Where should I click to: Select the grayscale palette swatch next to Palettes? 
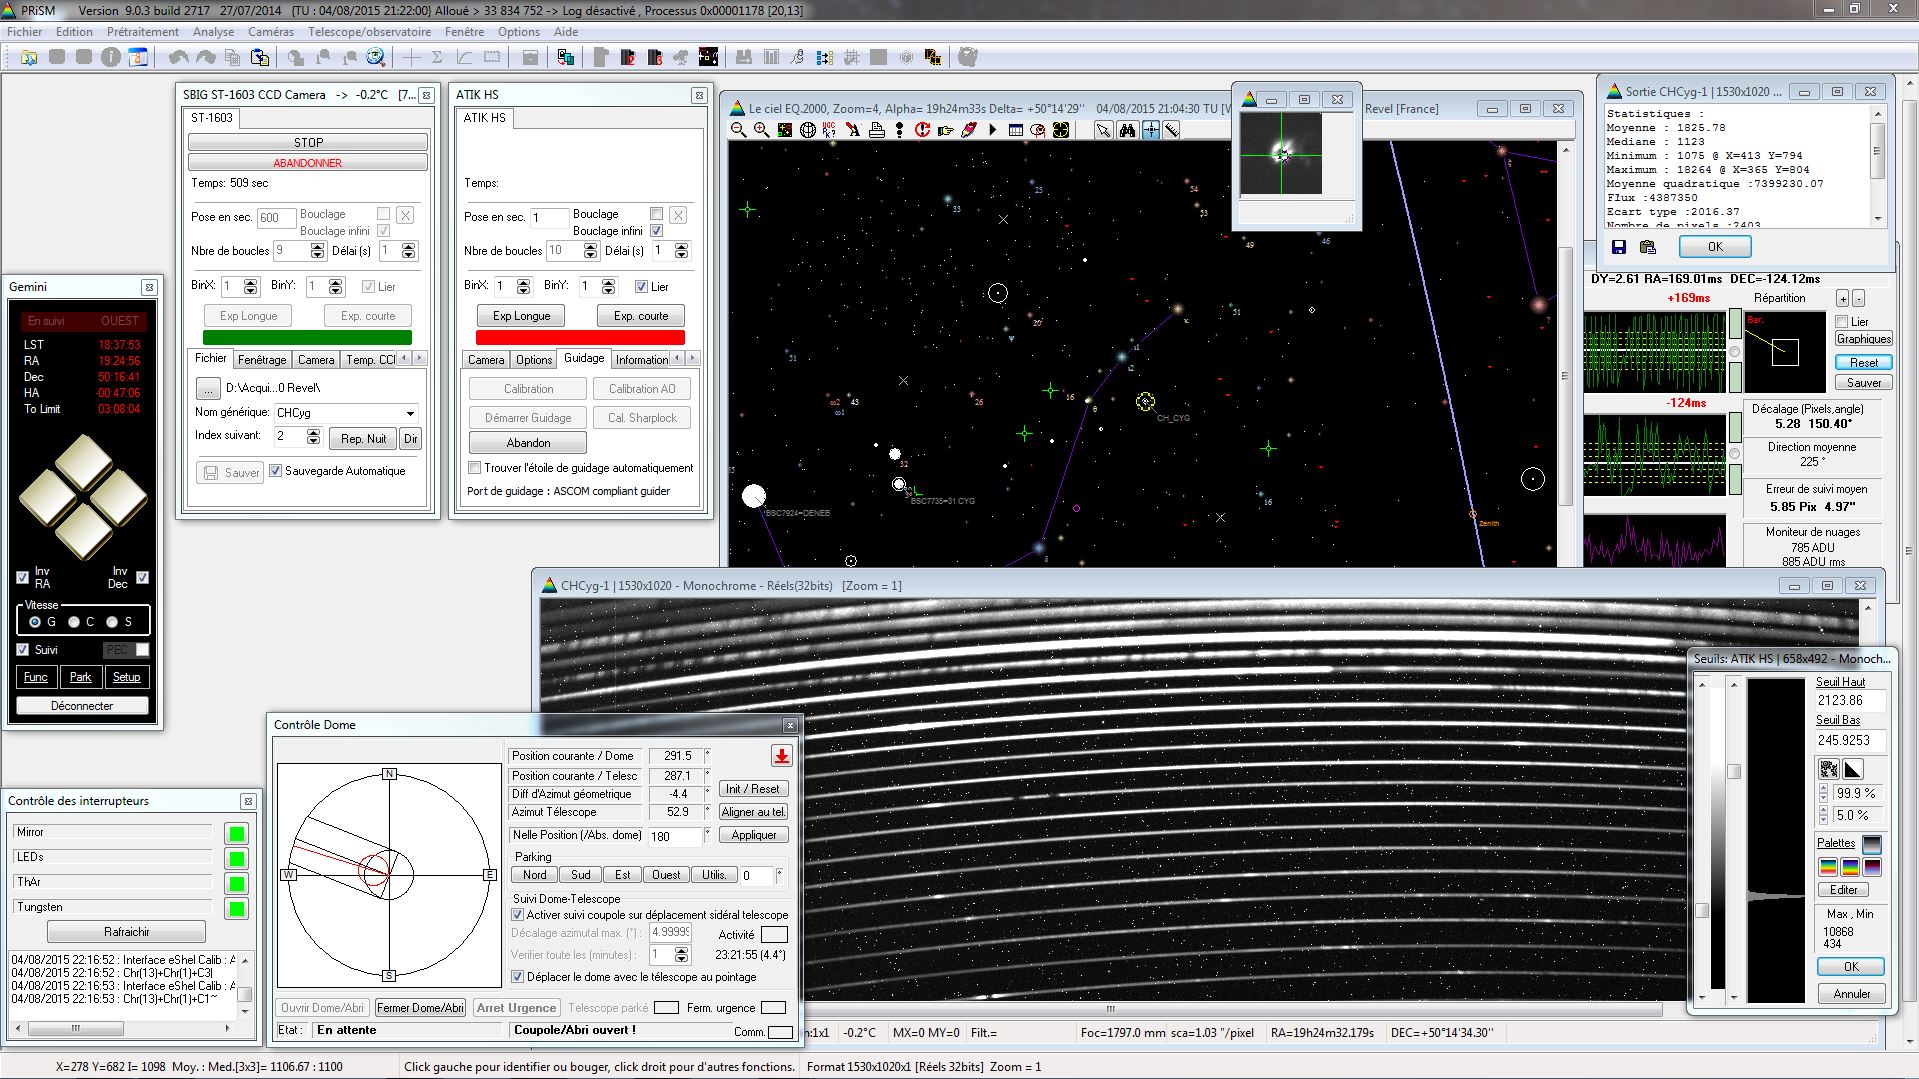[1872, 844]
